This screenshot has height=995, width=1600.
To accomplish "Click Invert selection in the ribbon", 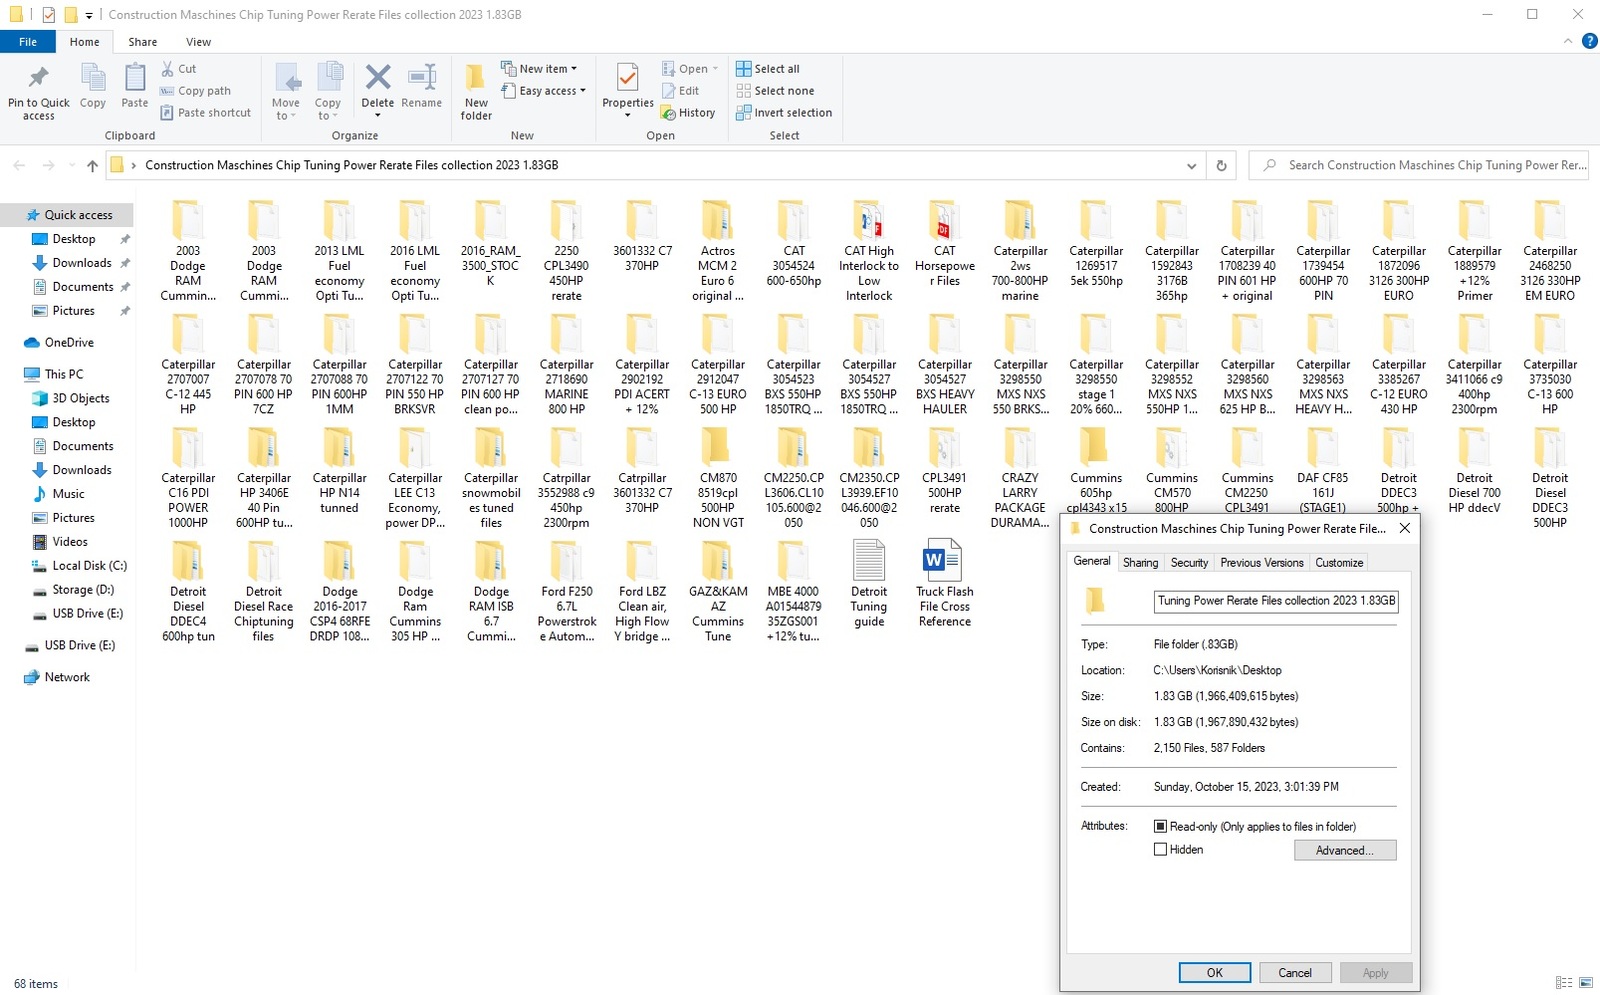I will (784, 113).
